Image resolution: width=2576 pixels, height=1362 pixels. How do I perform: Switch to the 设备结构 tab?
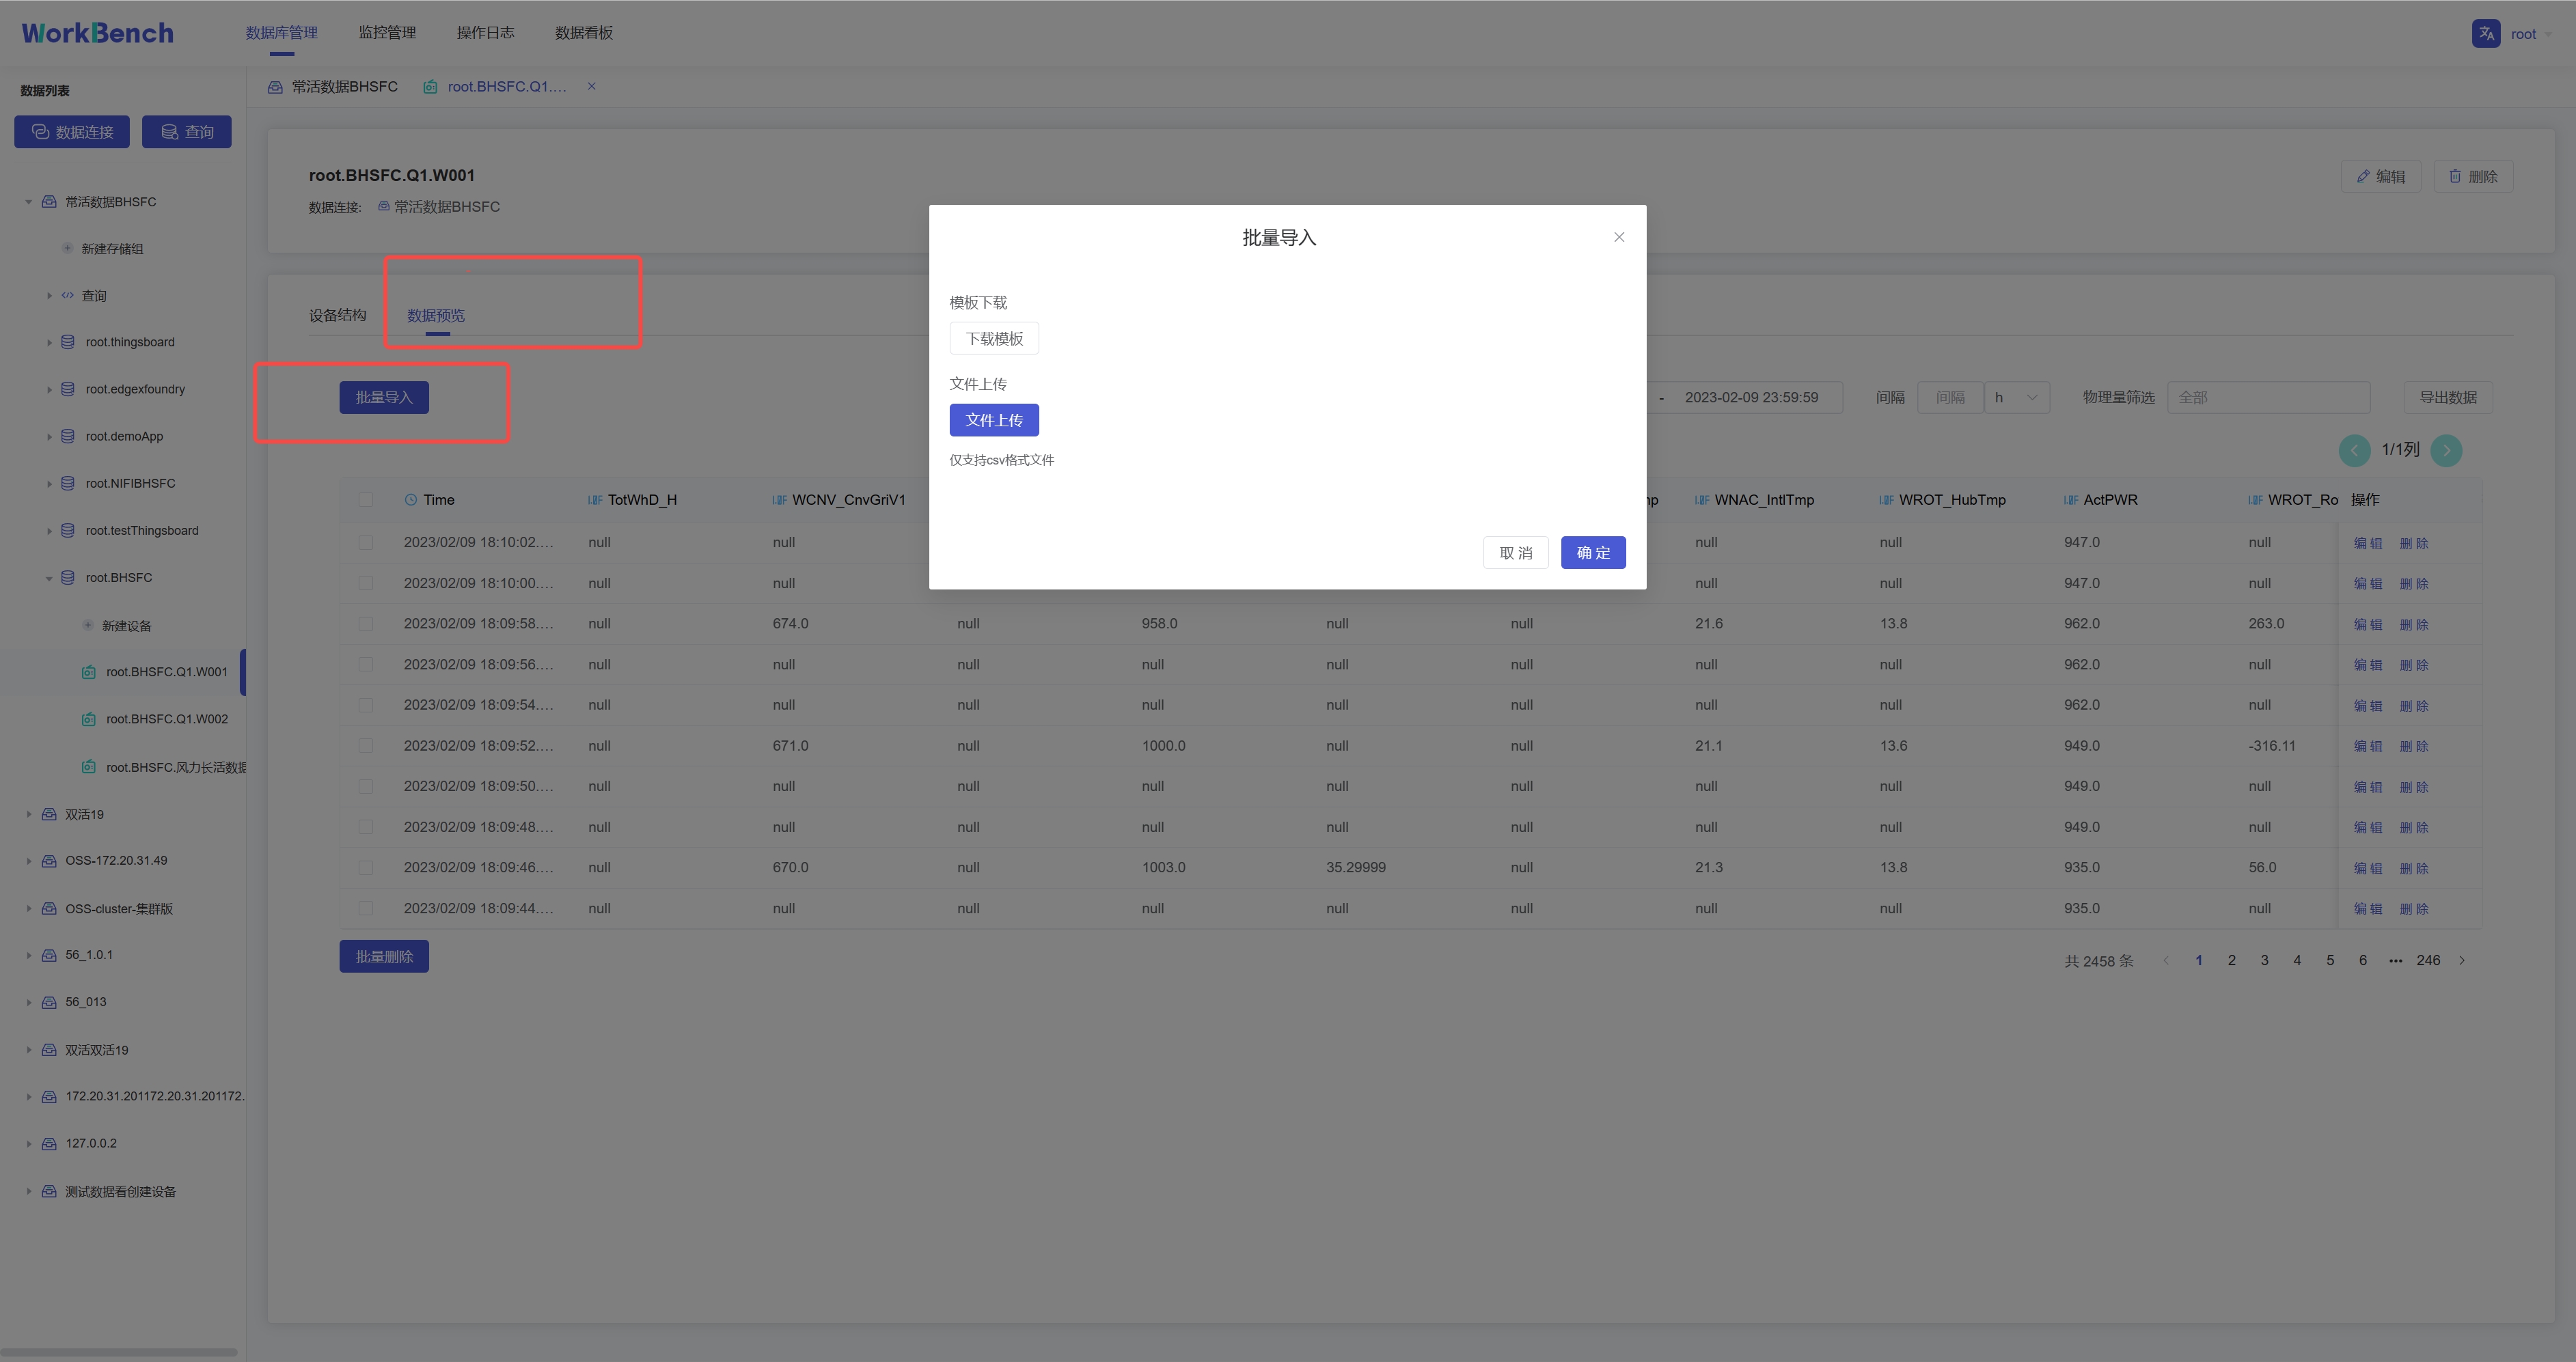(337, 314)
